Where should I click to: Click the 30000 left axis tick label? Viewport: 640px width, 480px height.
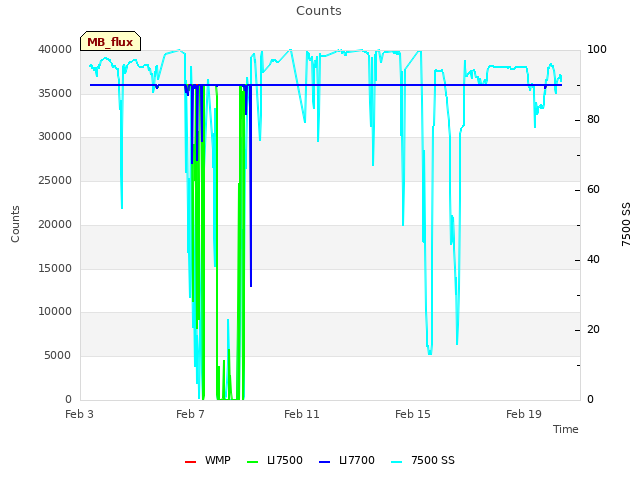(x=55, y=136)
